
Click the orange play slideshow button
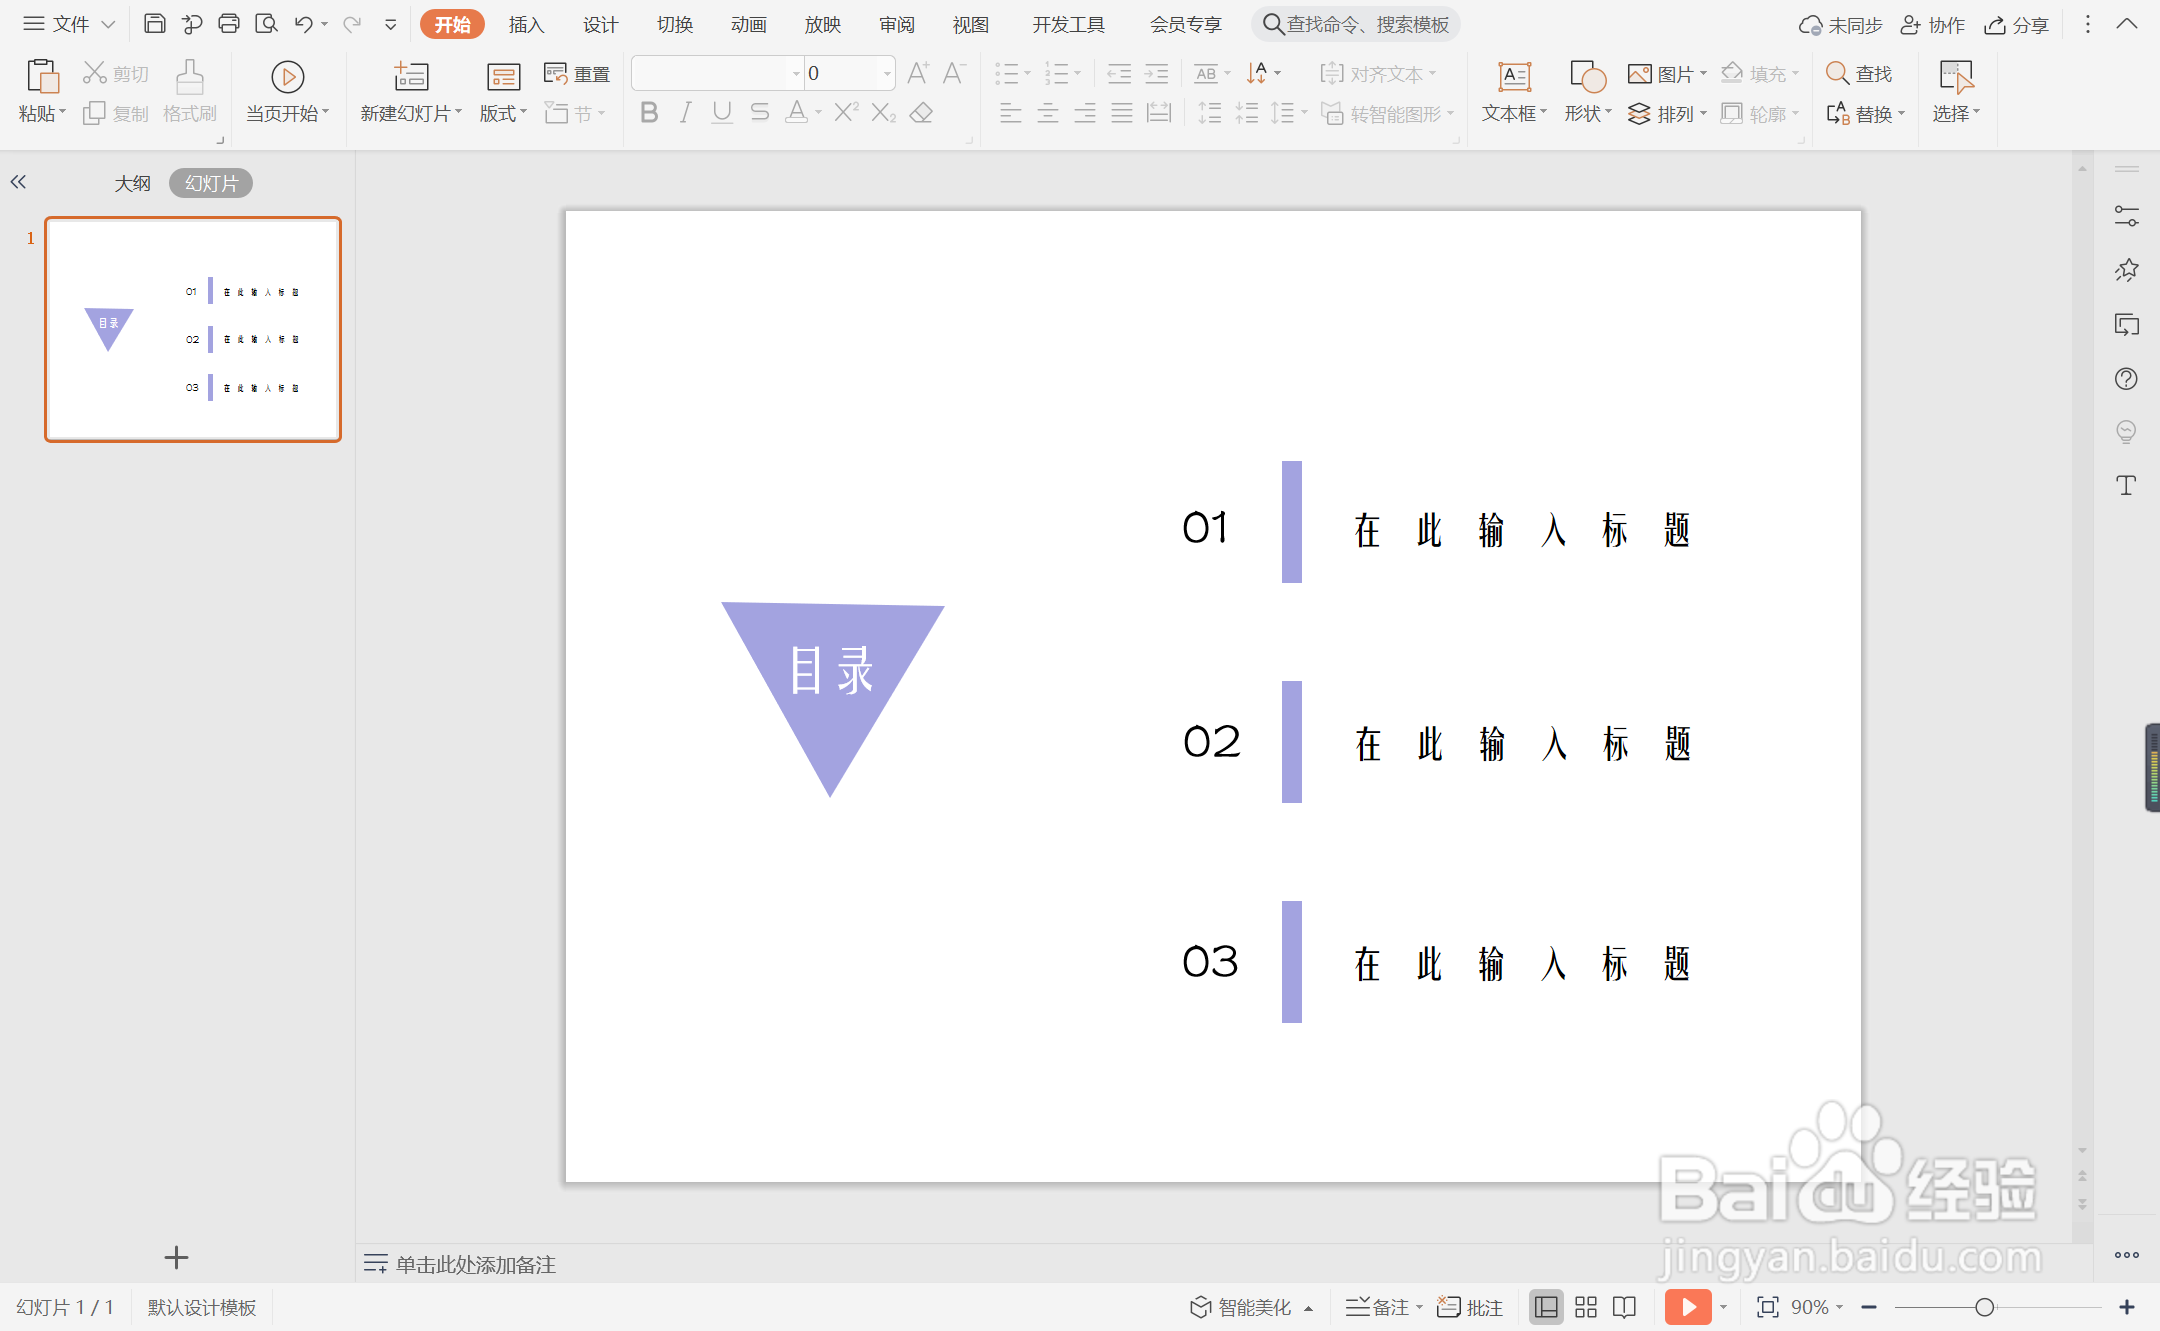tap(1688, 1307)
